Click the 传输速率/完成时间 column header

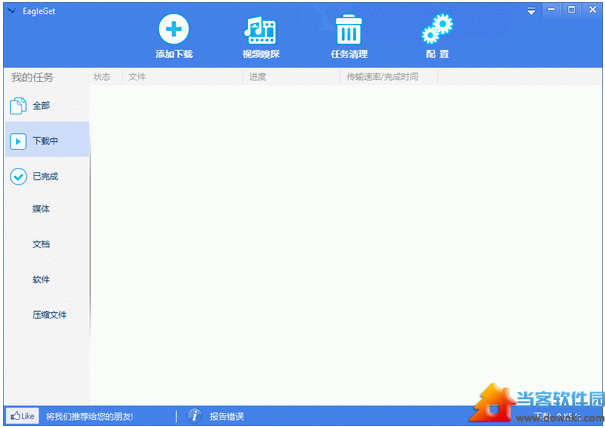382,77
